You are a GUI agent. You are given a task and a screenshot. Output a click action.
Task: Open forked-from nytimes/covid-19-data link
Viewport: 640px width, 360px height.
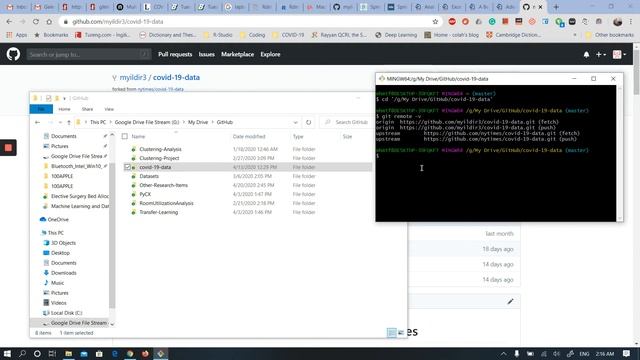tap(160, 89)
